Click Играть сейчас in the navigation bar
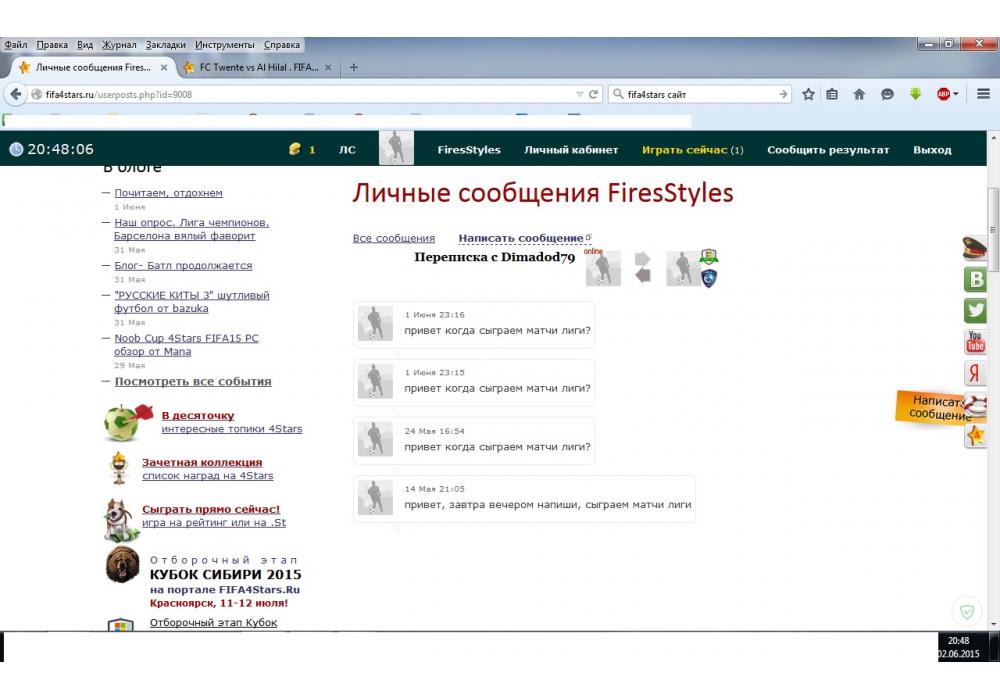 point(685,150)
